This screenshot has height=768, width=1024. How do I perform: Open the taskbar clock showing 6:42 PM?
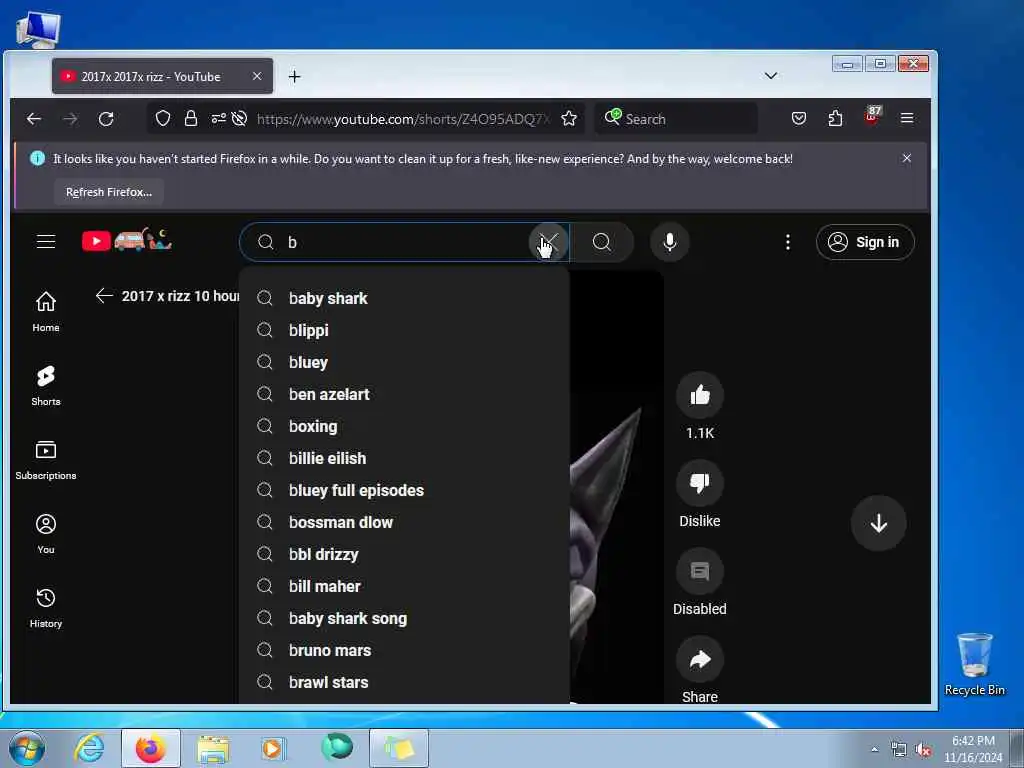point(973,749)
